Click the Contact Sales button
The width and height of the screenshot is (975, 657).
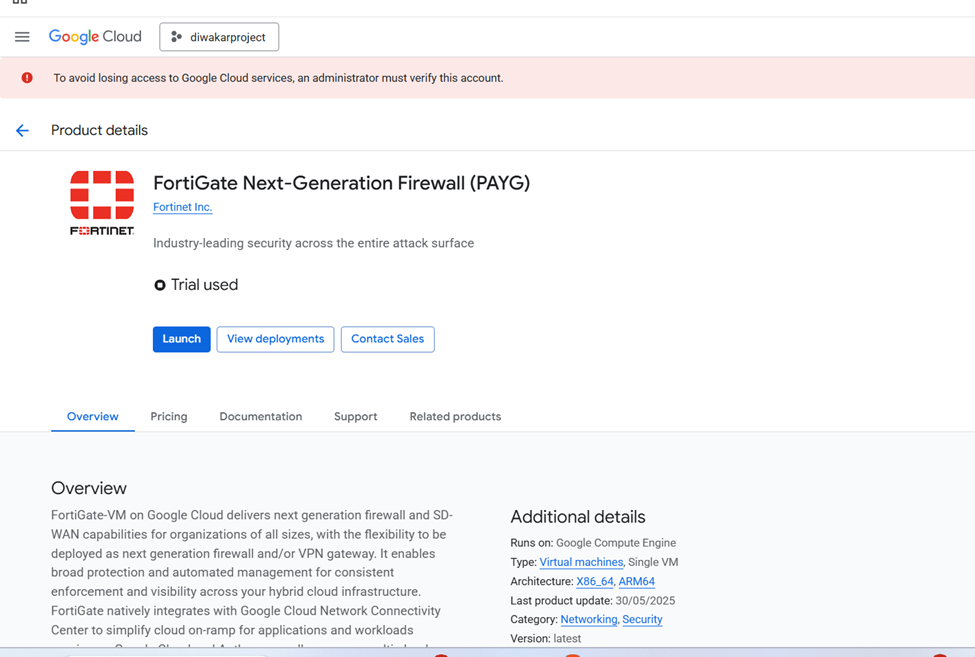click(387, 339)
